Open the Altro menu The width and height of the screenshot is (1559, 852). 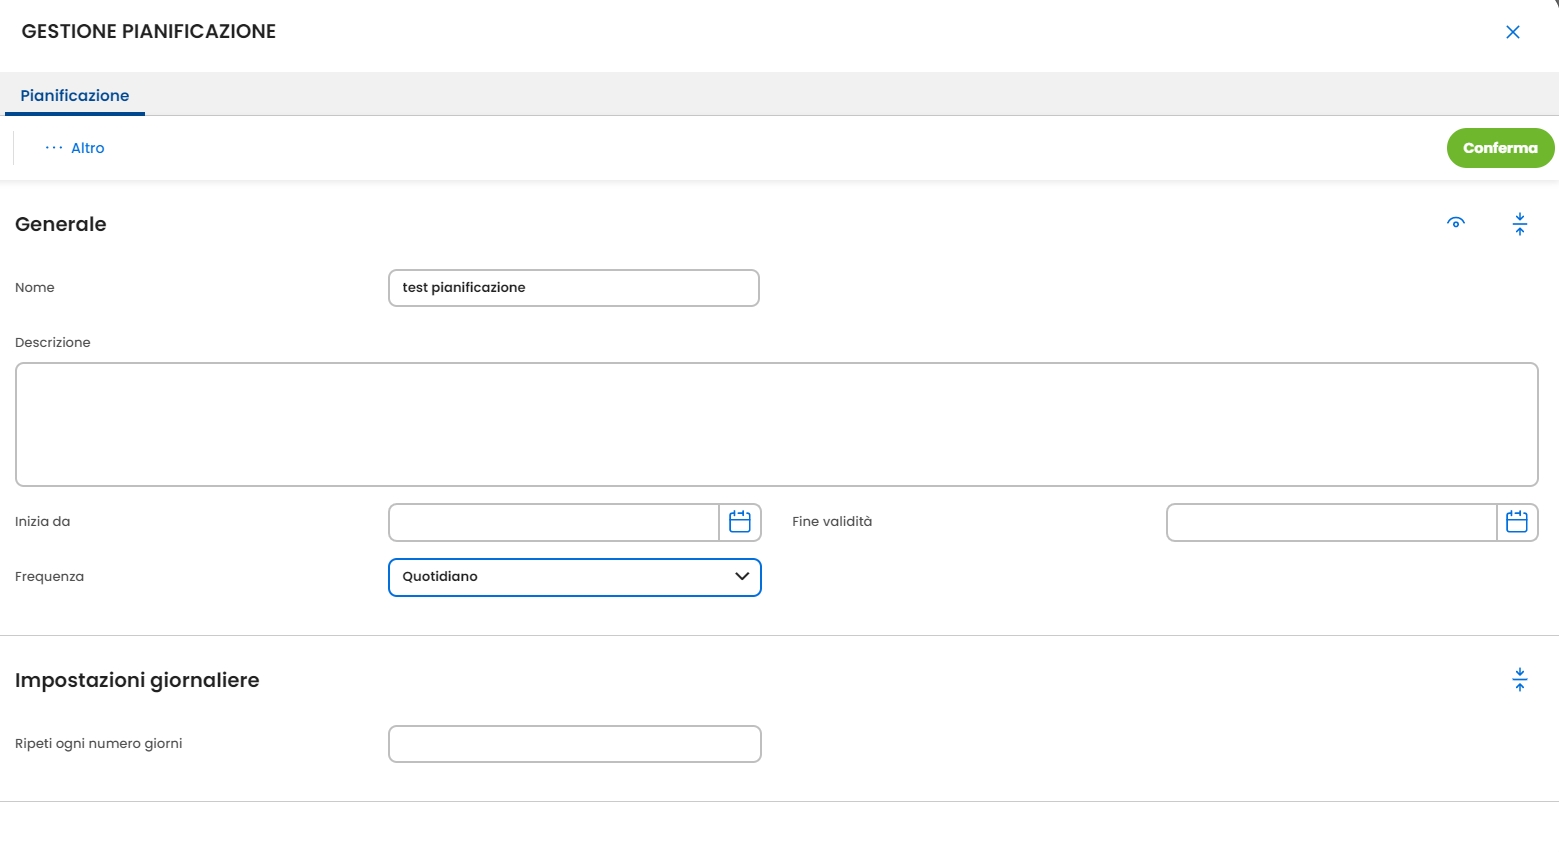(87, 148)
